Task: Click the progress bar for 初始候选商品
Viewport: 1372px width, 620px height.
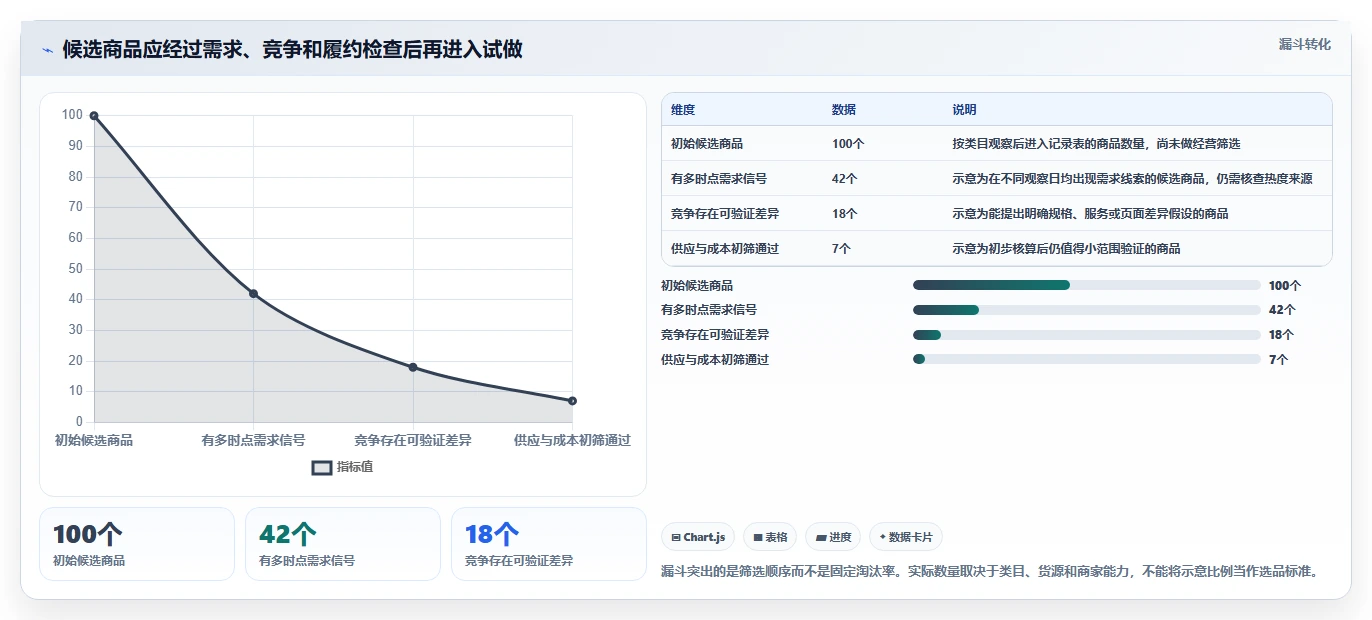Action: [x=1087, y=285]
